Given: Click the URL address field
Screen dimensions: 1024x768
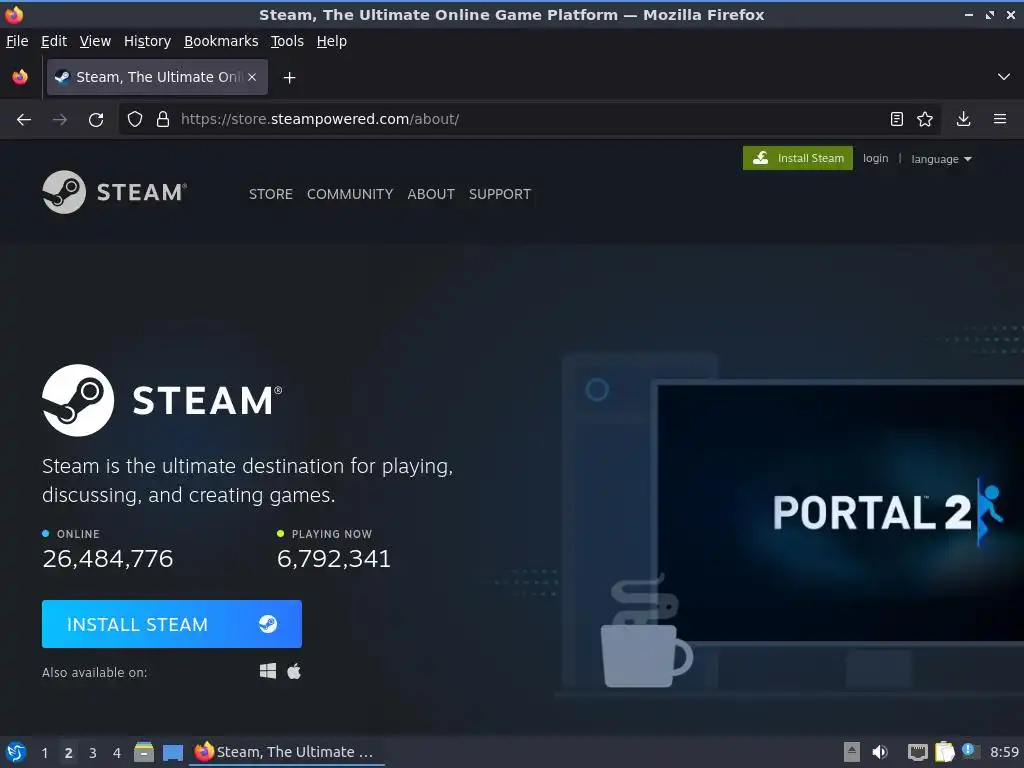Looking at the screenshot, I should (529, 119).
